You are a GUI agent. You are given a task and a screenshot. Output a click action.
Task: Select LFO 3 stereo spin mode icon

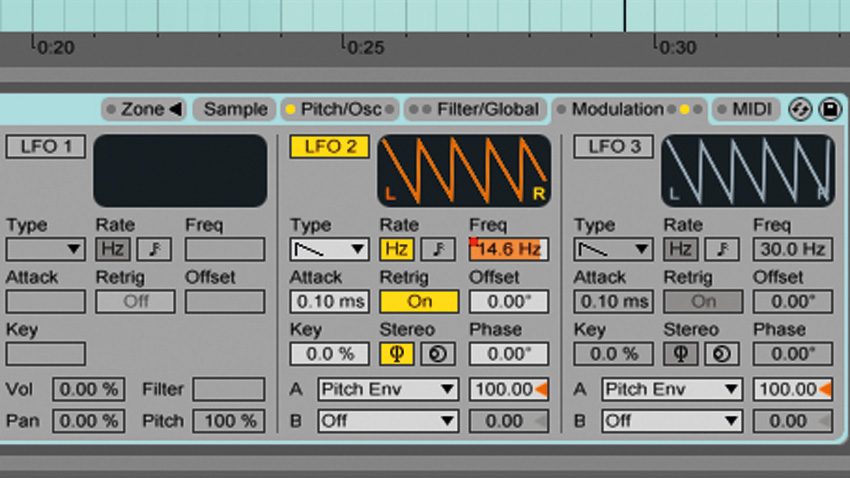[722, 354]
